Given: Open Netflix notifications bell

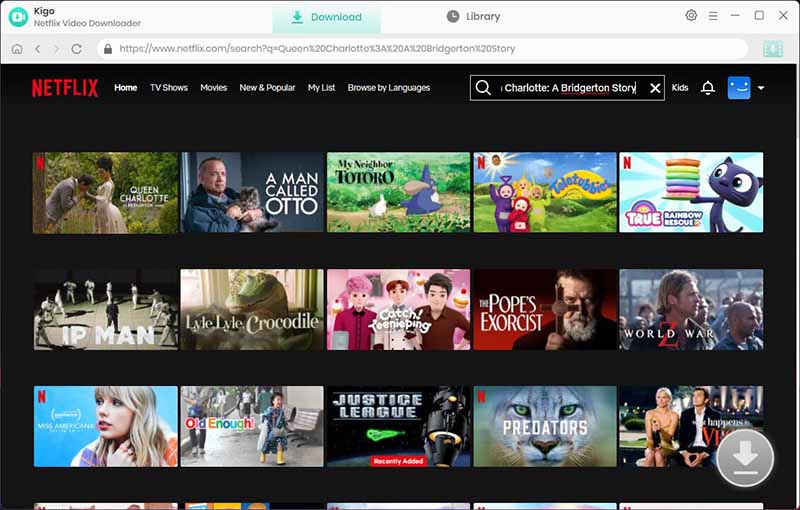Looking at the screenshot, I should click(708, 88).
